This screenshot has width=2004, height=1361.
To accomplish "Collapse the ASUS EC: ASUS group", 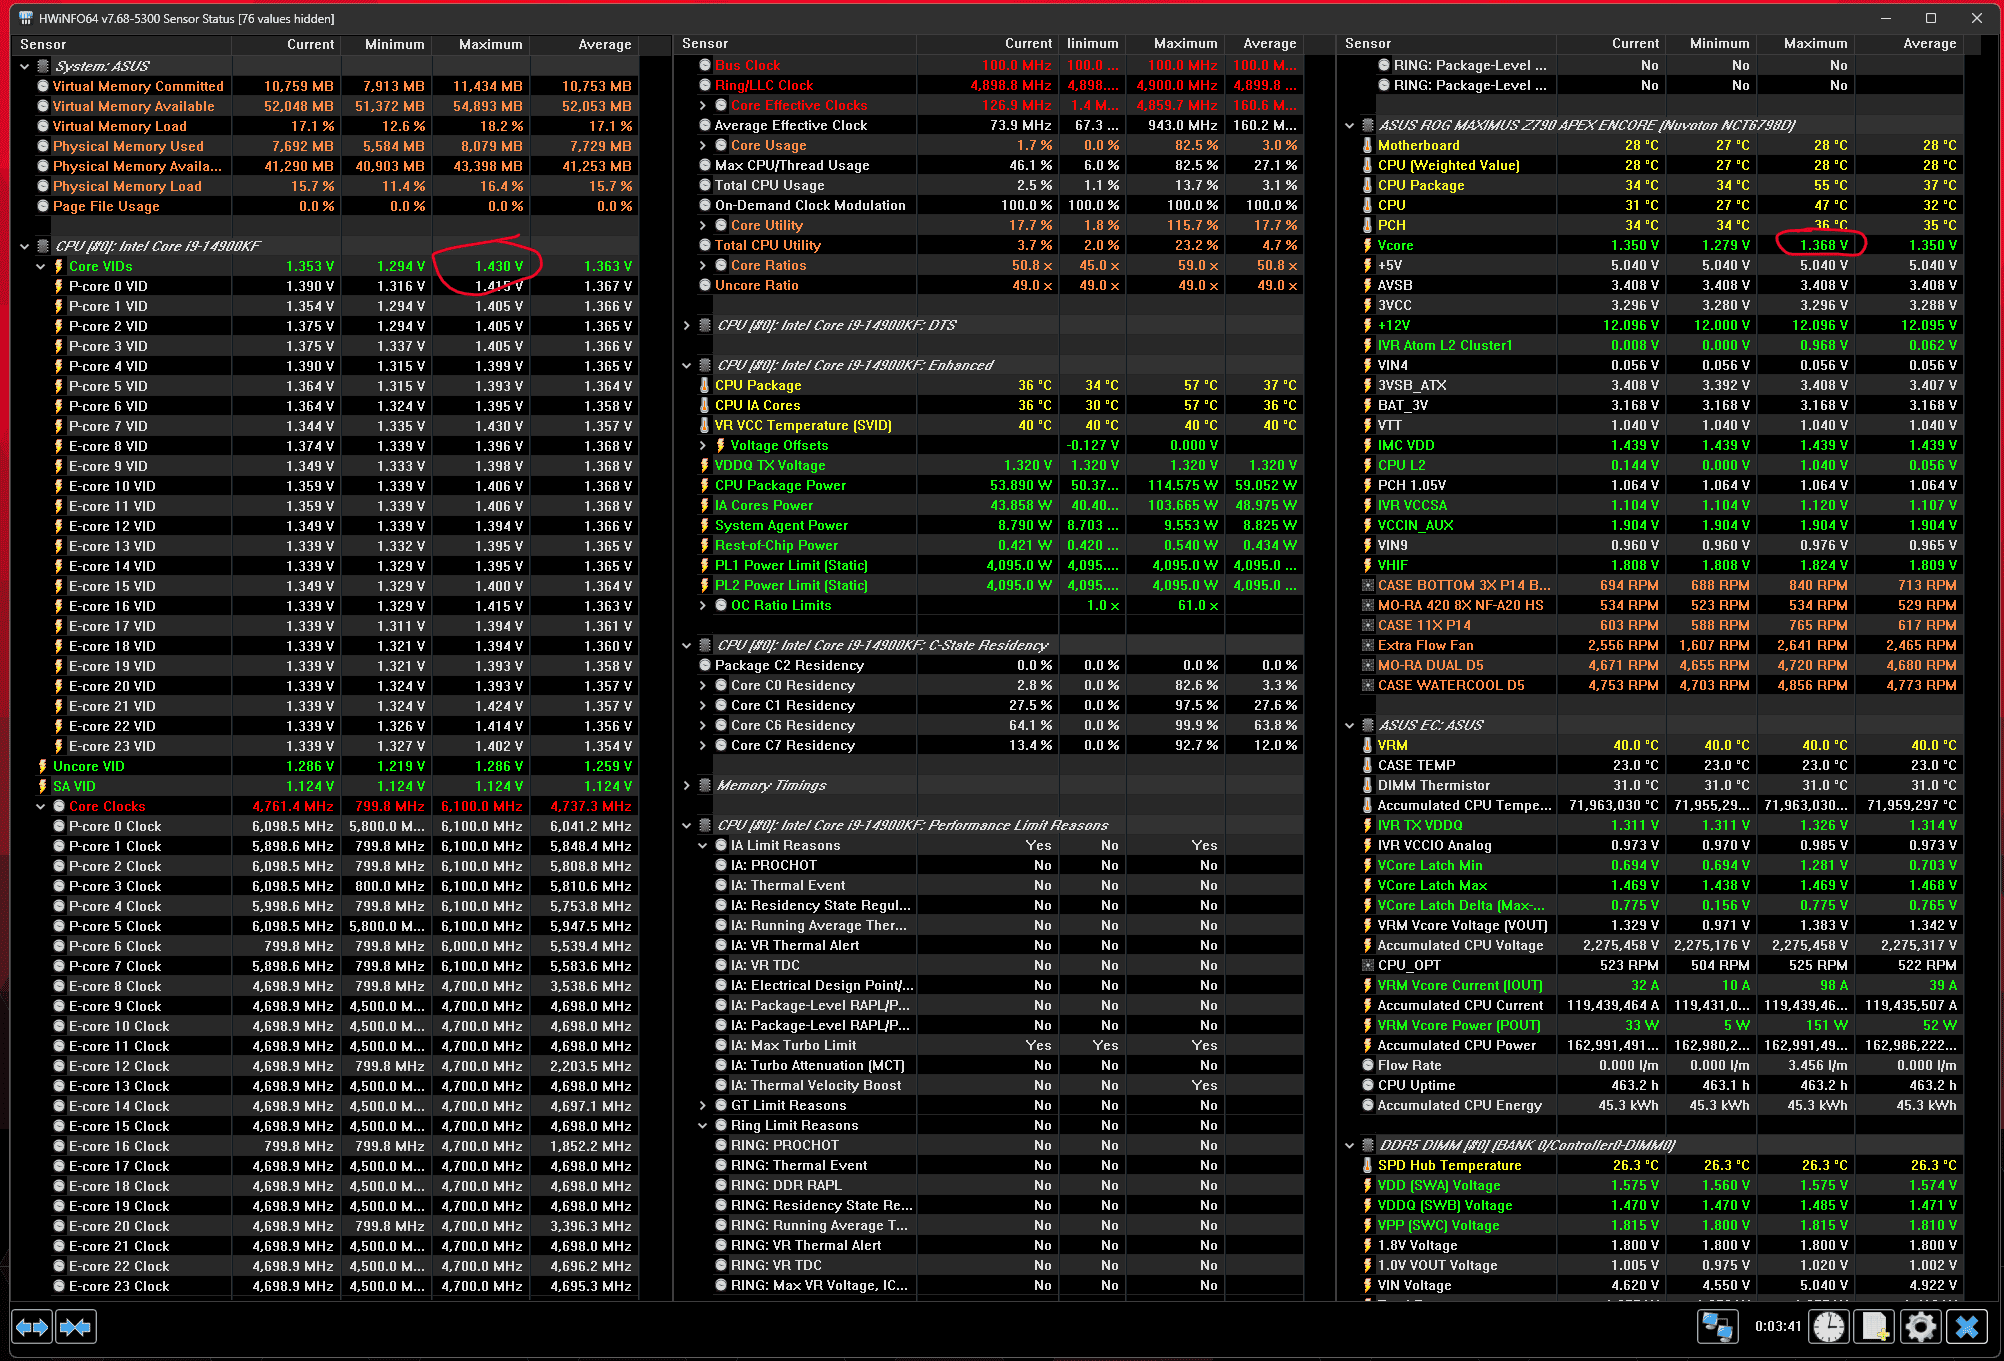I will point(1349,725).
